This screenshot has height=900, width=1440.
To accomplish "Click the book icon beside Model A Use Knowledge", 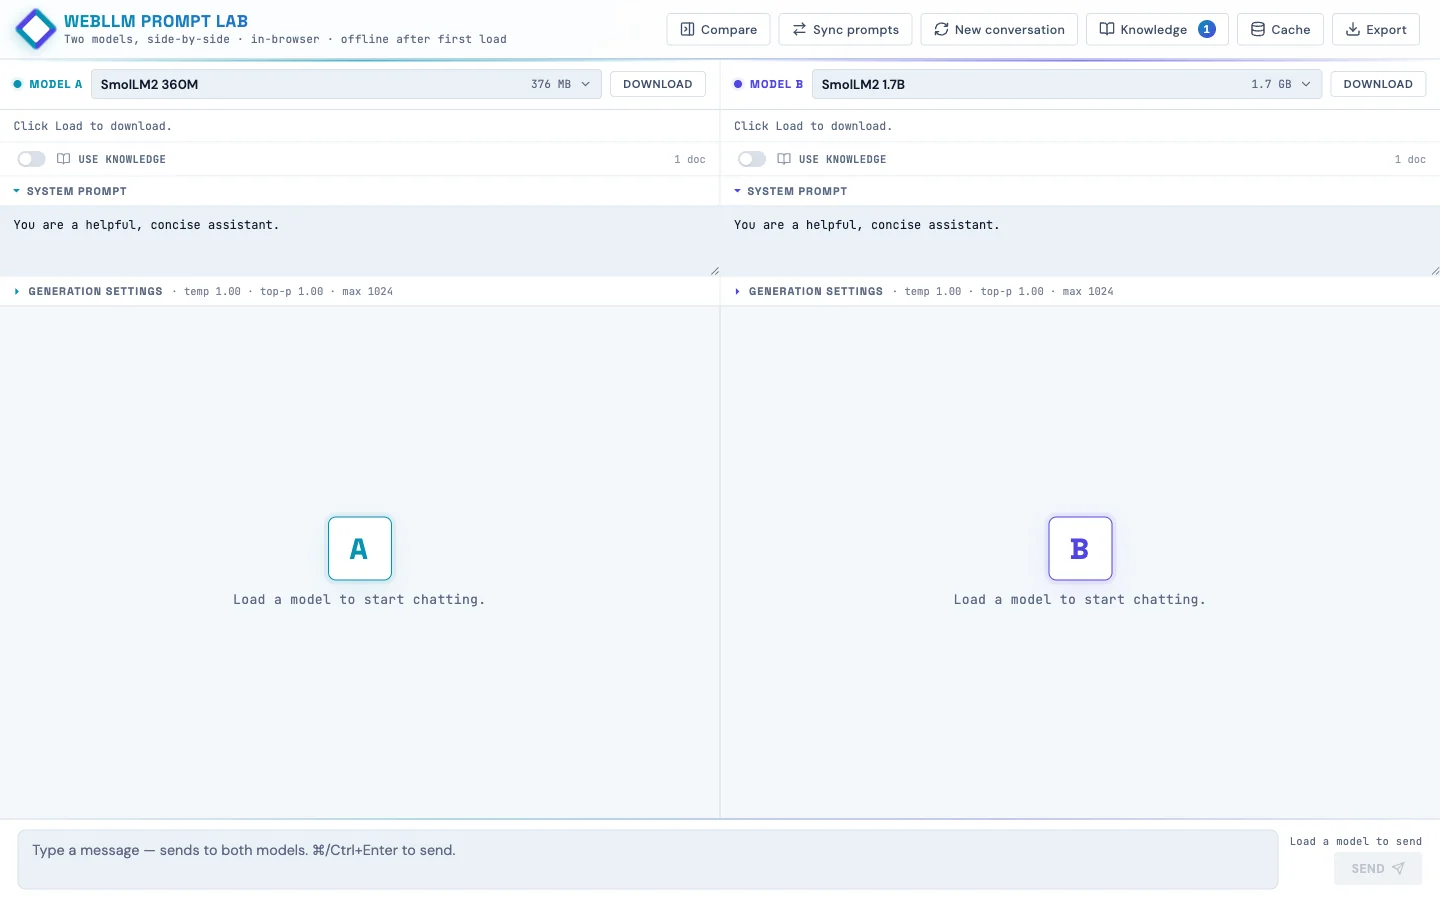I will [64, 159].
